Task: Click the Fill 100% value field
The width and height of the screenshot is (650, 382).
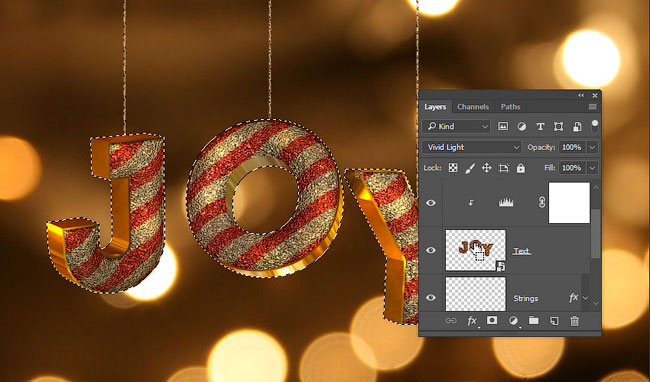Action: tap(572, 168)
